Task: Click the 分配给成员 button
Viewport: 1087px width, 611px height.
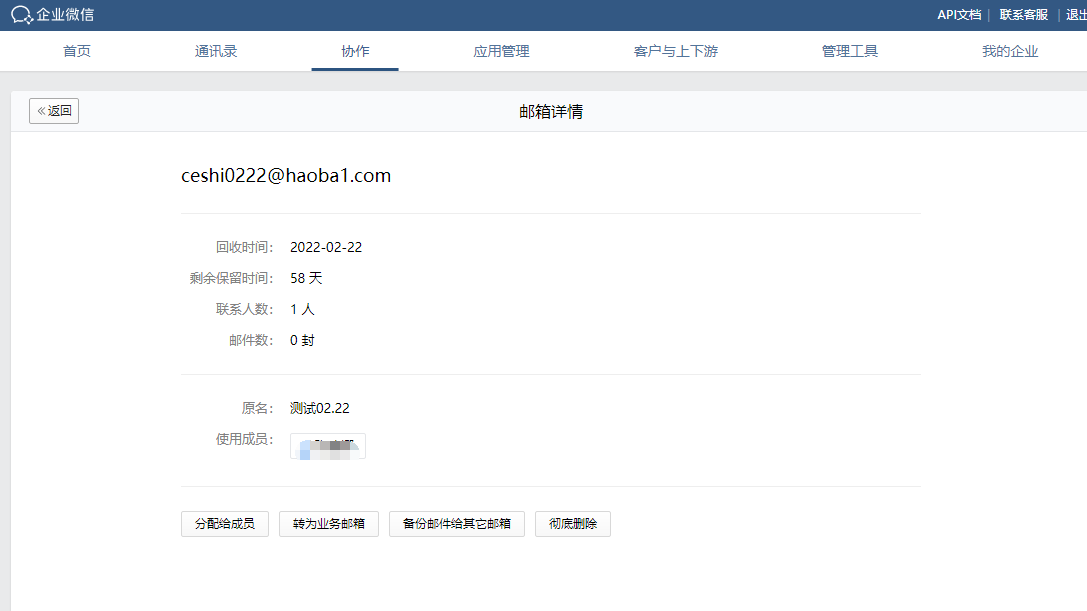Action: 225,524
